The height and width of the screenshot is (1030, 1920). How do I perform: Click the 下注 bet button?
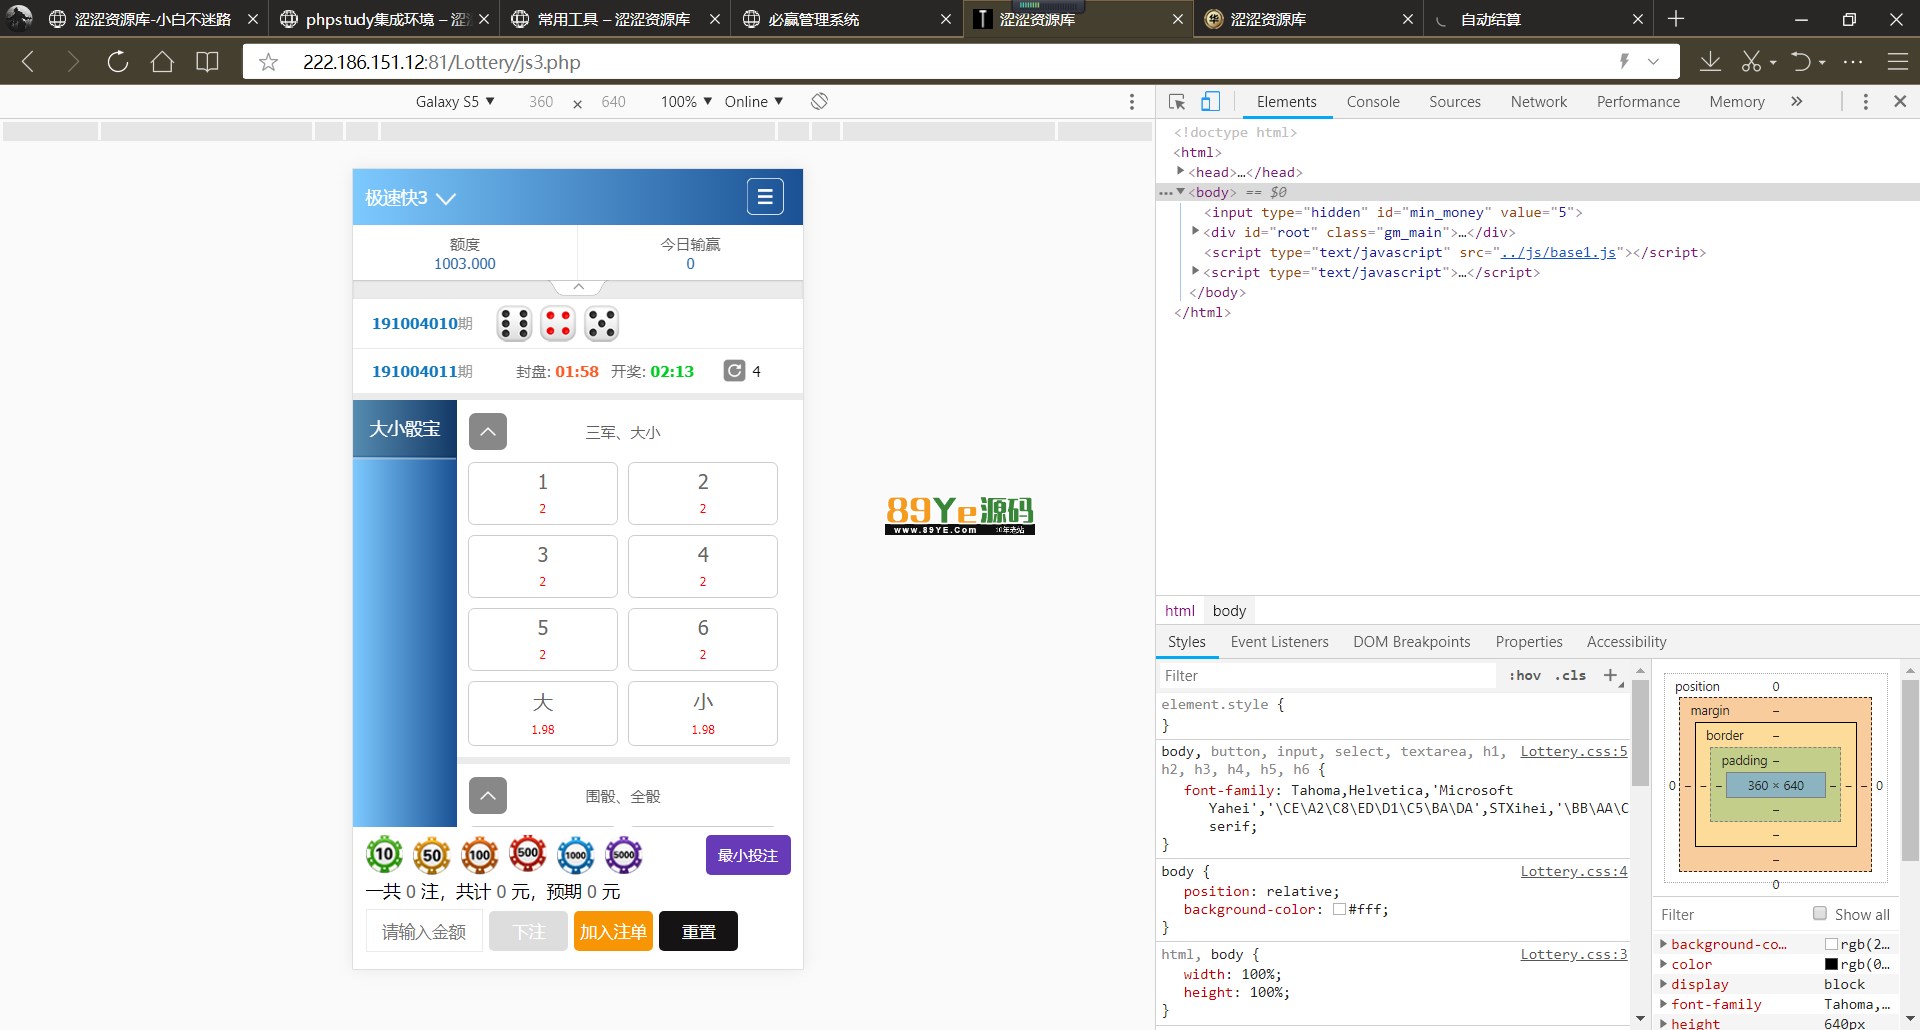tap(529, 931)
